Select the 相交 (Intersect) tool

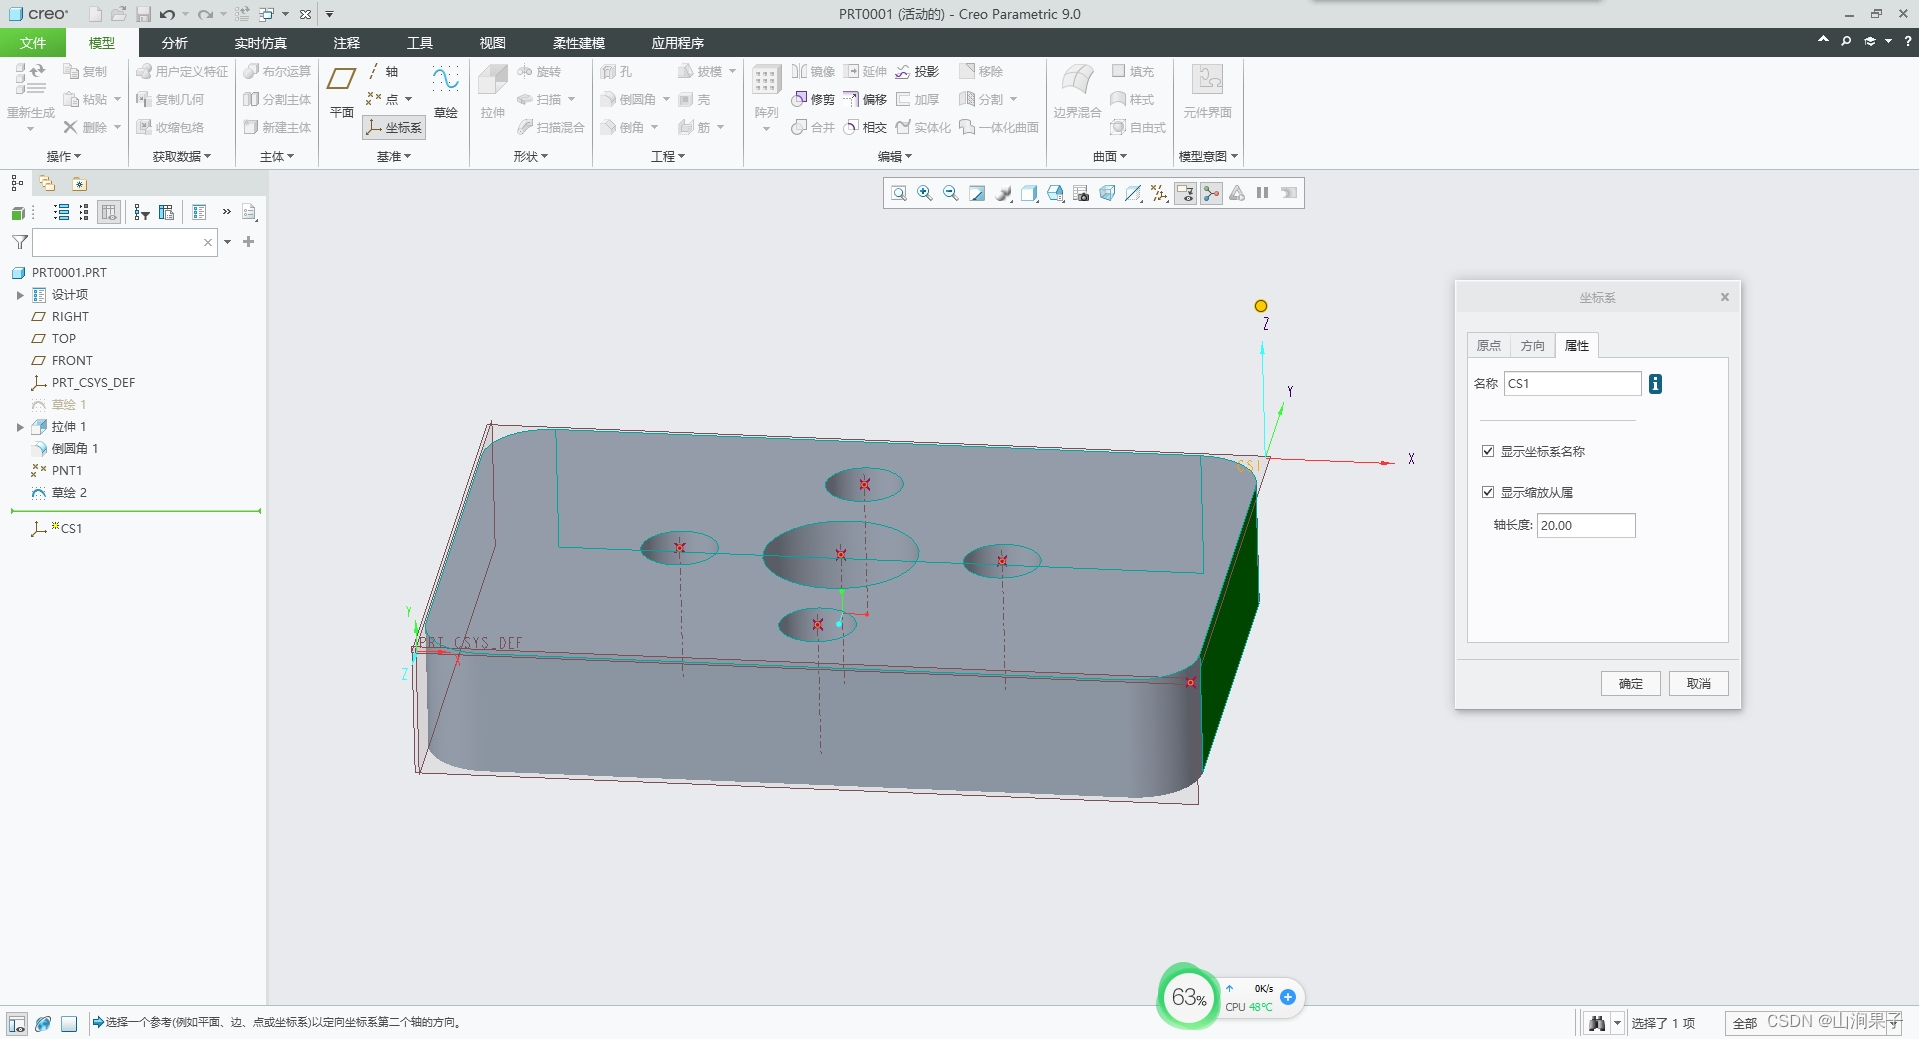(865, 127)
